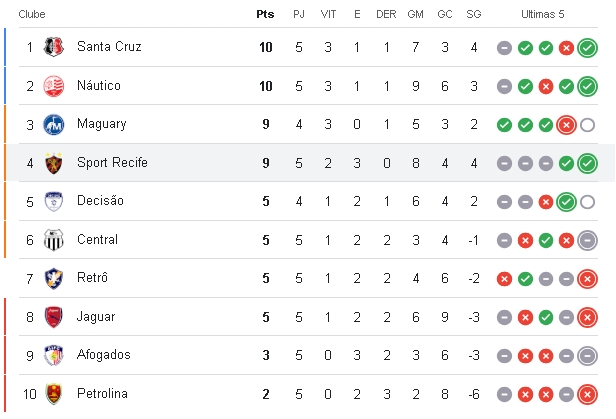Click Decisão's empty upcoming match circle

pos(587,202)
